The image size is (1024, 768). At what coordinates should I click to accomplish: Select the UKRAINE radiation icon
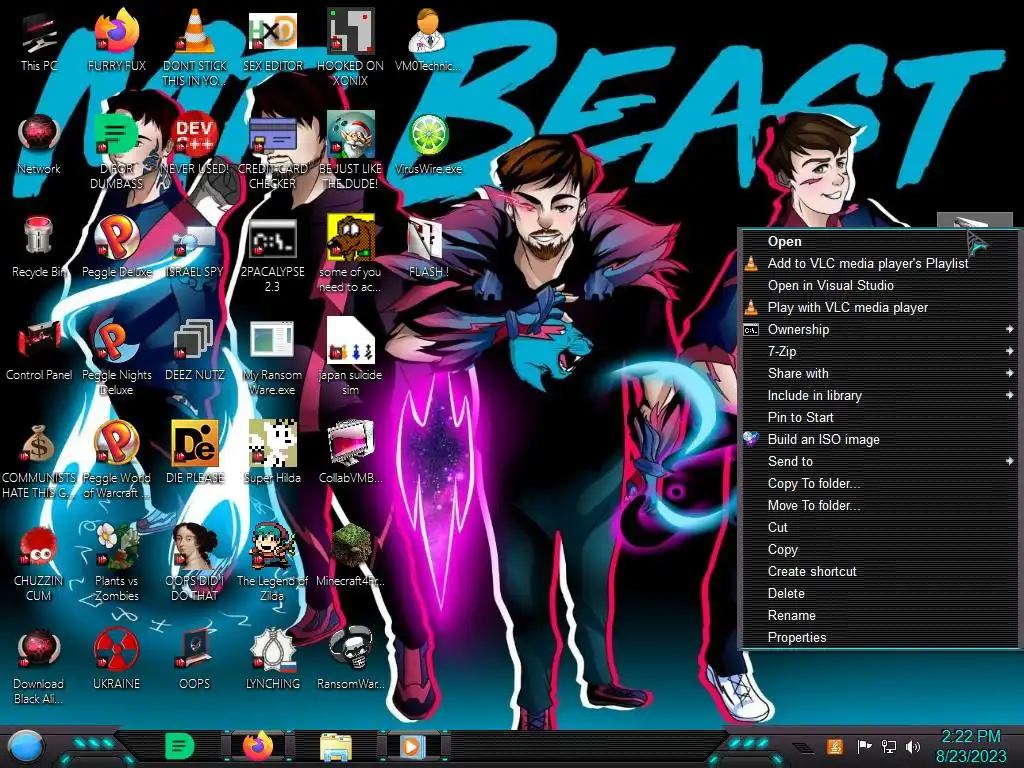116,659
